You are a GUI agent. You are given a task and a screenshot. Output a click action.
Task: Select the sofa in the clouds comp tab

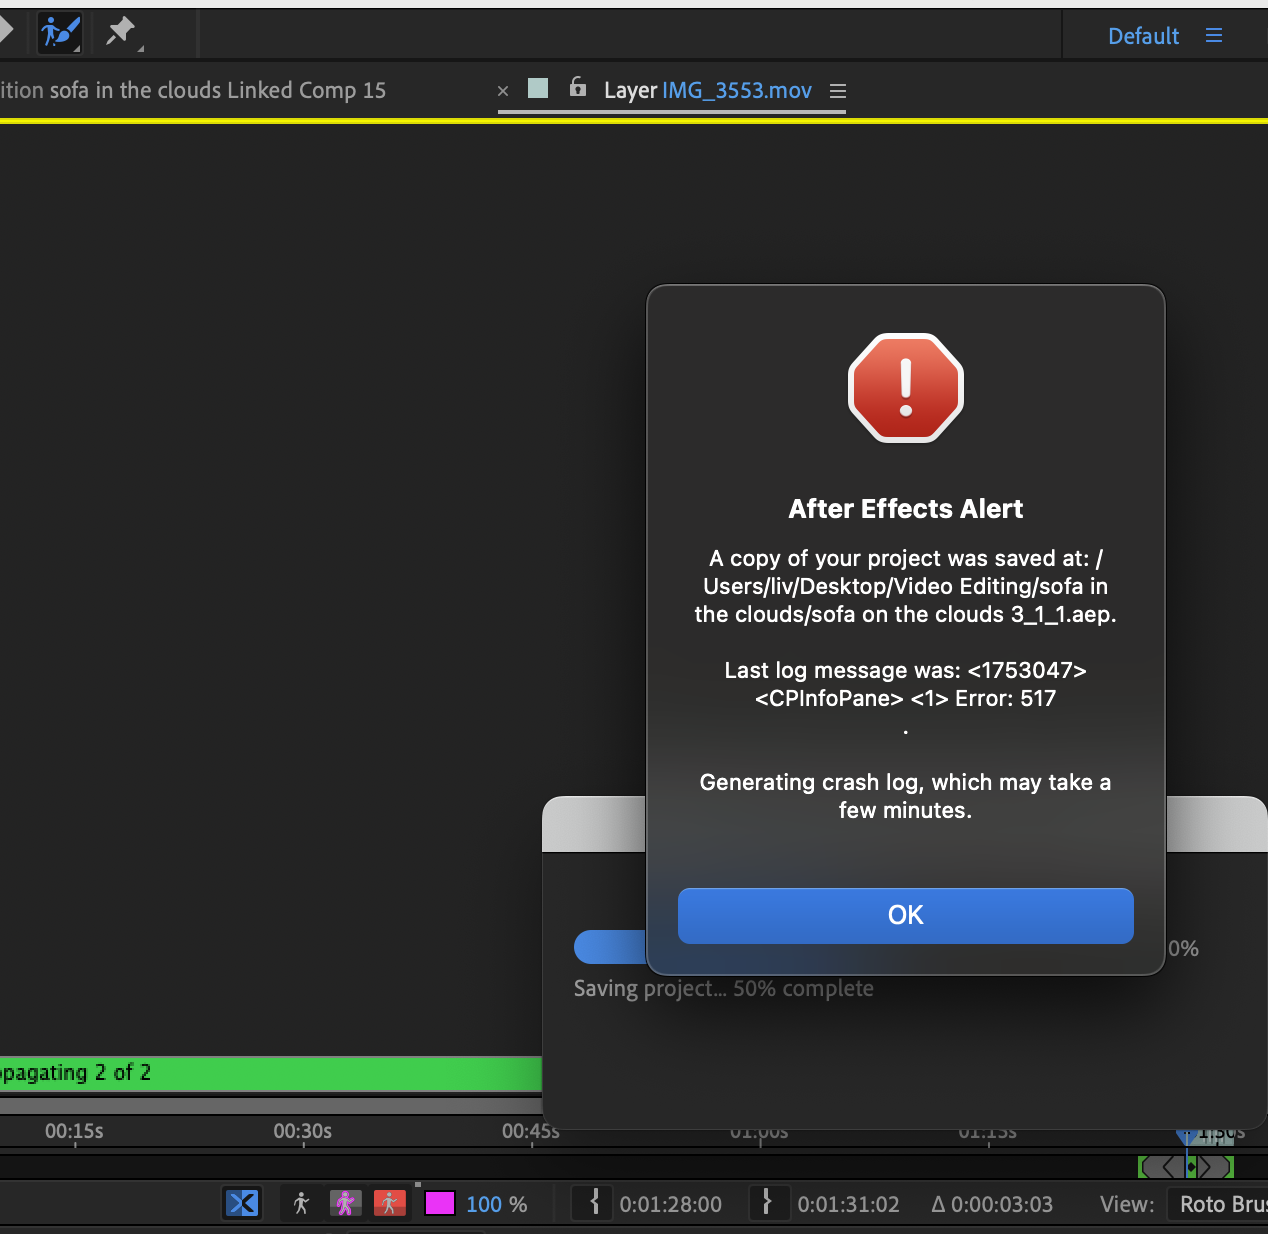[196, 90]
